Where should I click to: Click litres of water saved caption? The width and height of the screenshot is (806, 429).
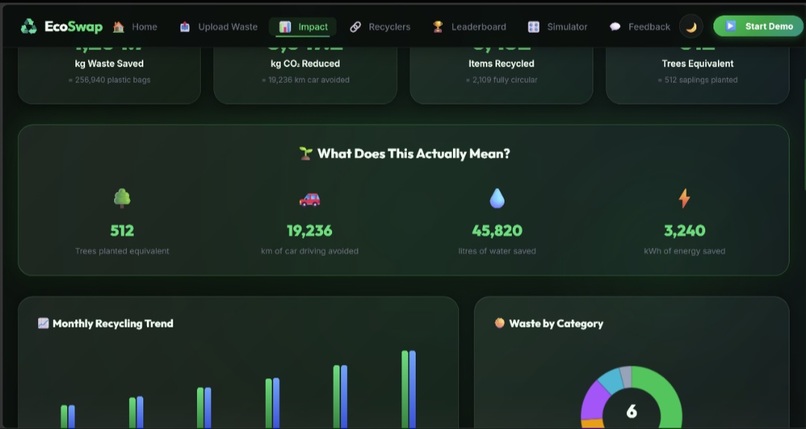(x=497, y=251)
